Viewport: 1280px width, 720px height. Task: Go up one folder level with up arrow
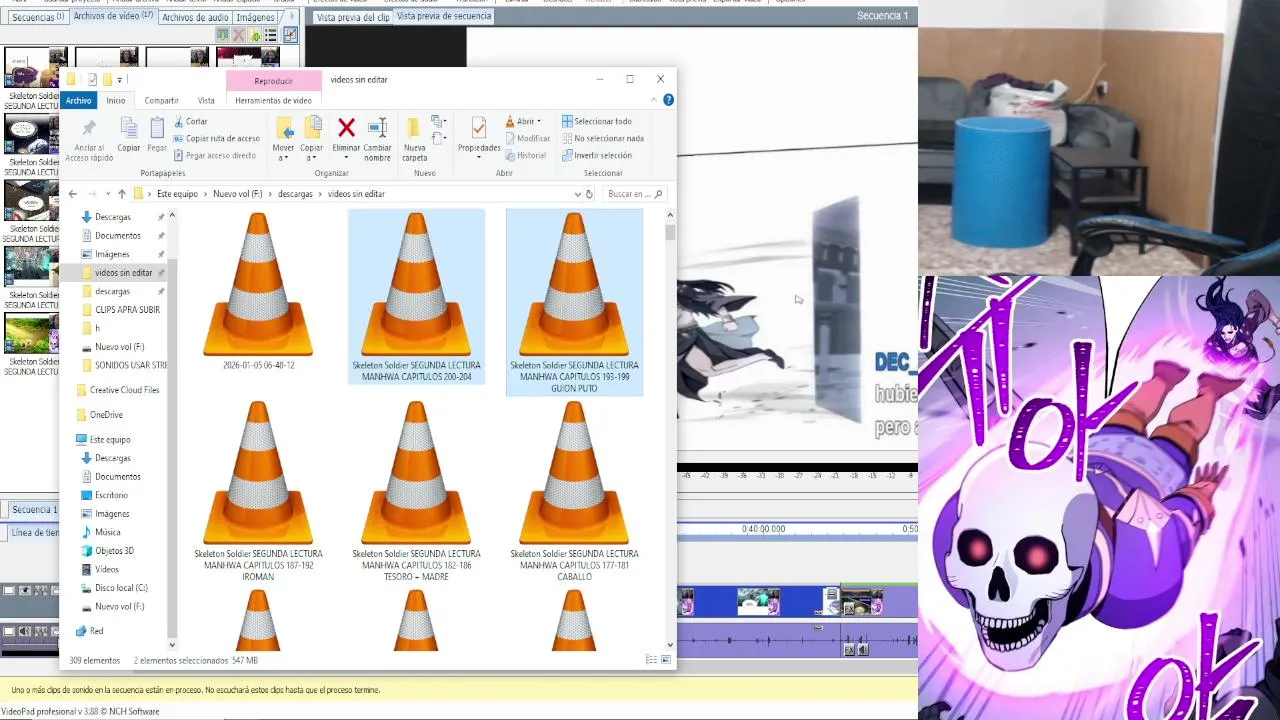(x=121, y=194)
